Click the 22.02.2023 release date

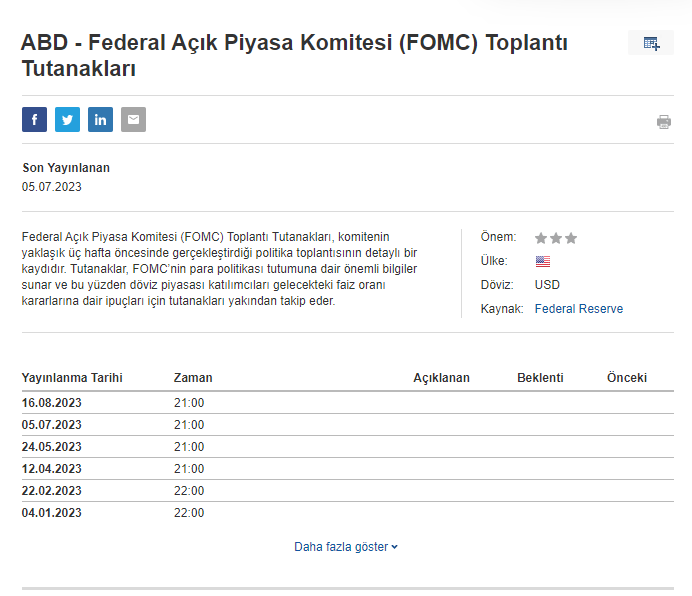click(x=52, y=491)
